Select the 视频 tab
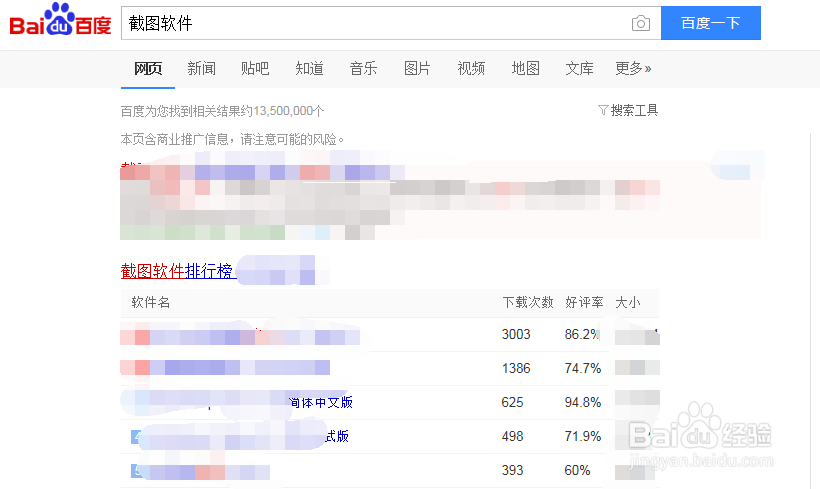This screenshot has height=489, width=820. tap(471, 69)
